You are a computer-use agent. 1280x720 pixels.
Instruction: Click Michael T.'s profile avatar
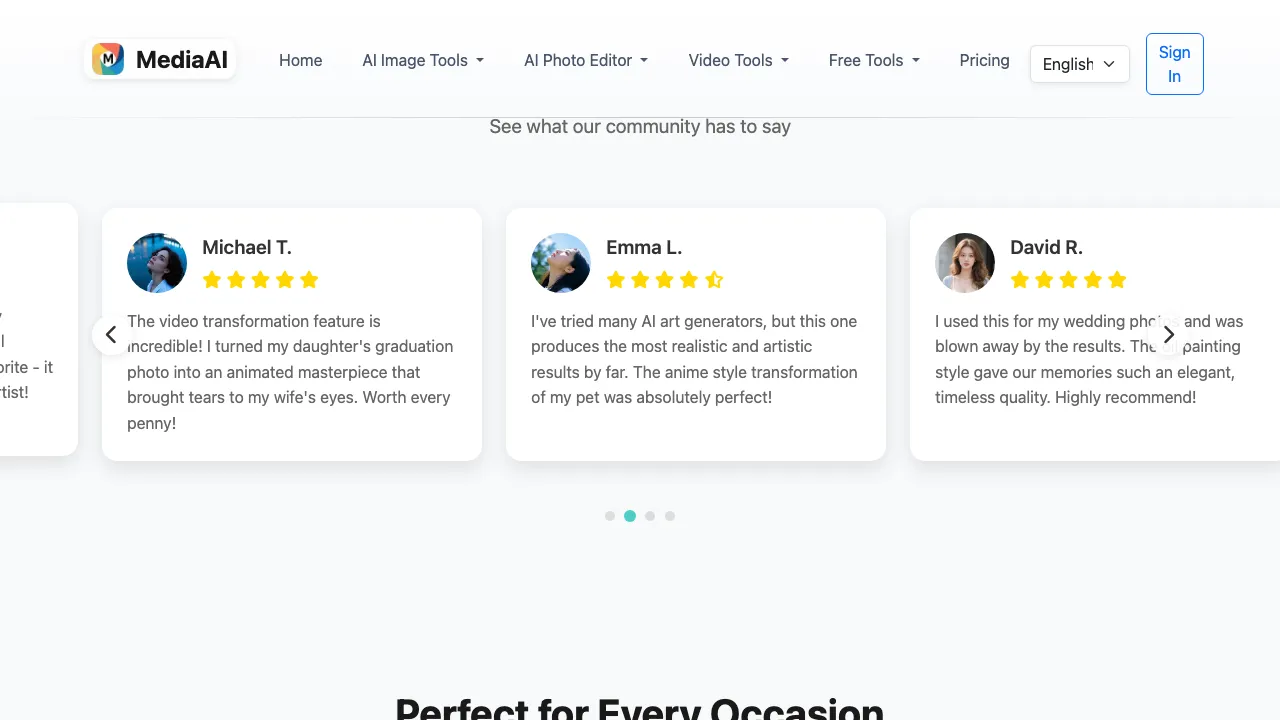click(157, 263)
